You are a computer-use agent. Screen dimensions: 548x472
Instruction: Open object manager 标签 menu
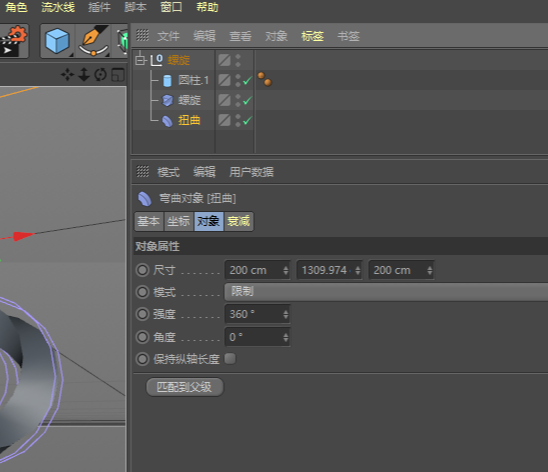point(312,36)
